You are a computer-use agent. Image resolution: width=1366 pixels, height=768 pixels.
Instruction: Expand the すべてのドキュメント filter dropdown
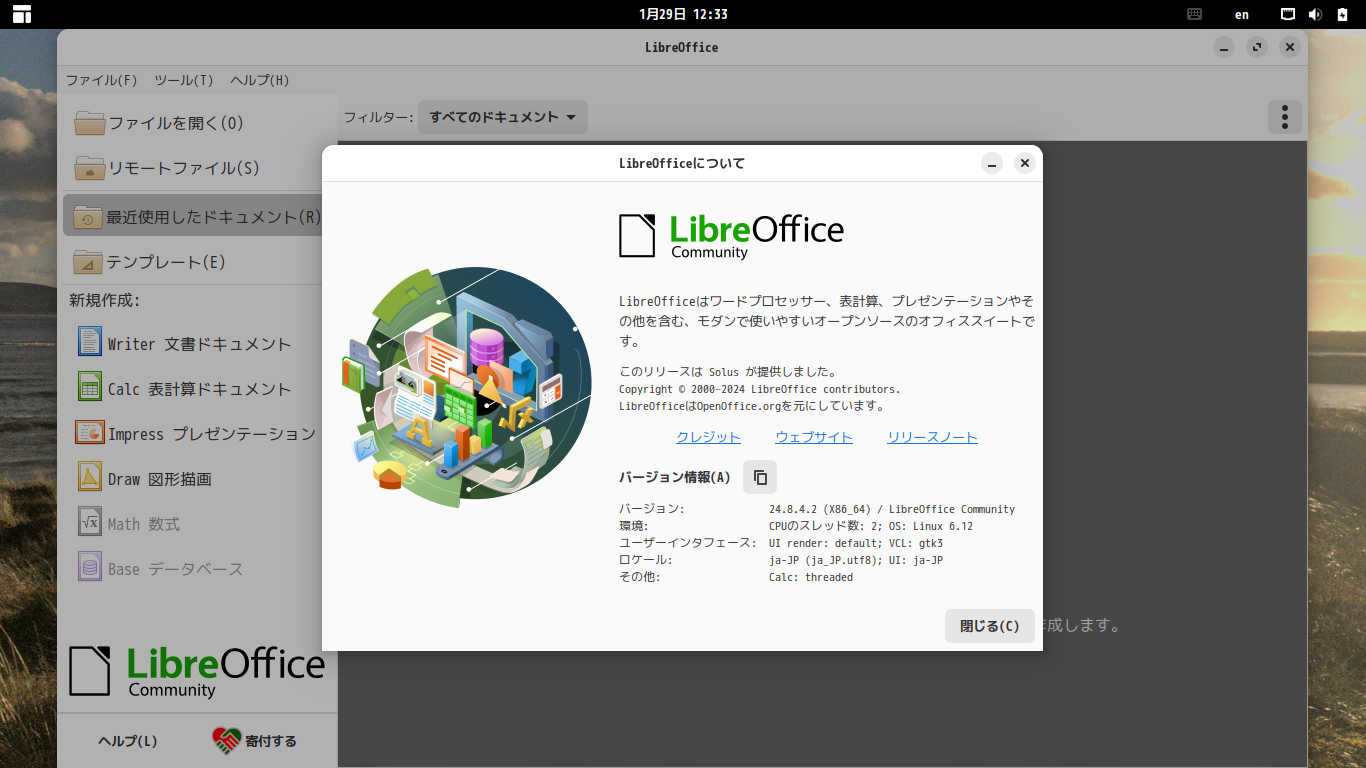[x=503, y=117]
